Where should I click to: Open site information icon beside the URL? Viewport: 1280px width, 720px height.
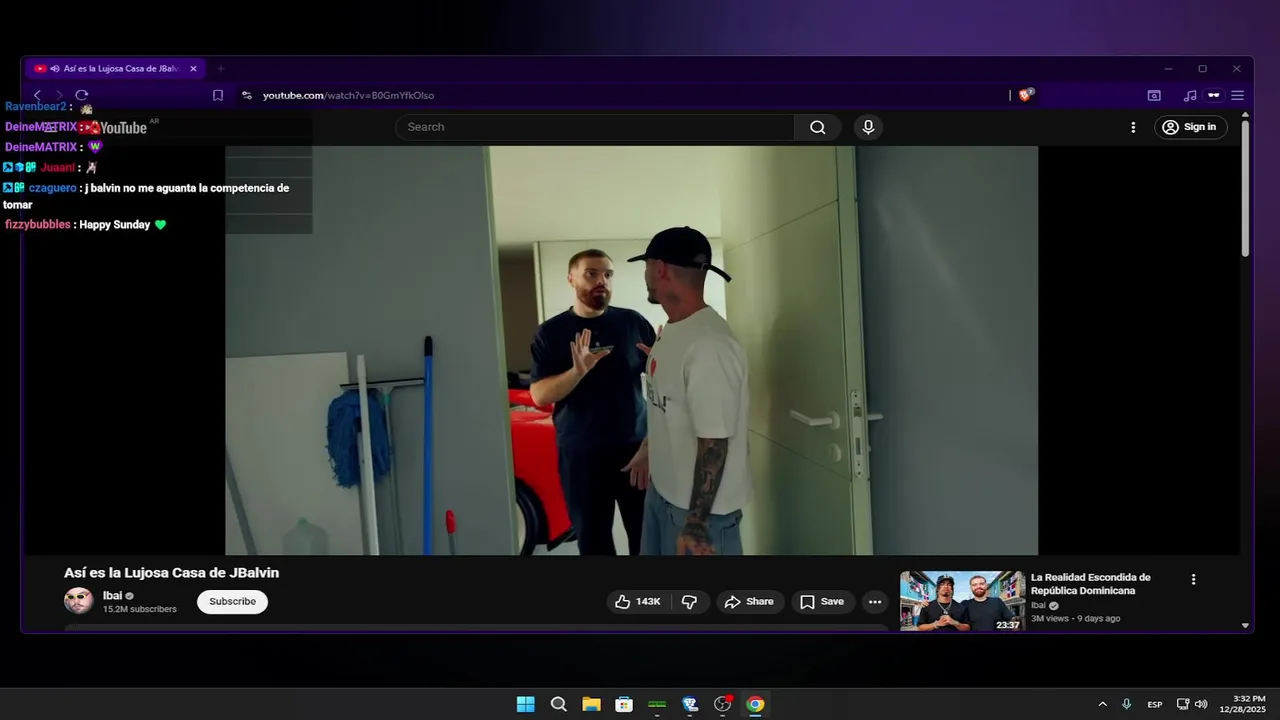pos(247,95)
